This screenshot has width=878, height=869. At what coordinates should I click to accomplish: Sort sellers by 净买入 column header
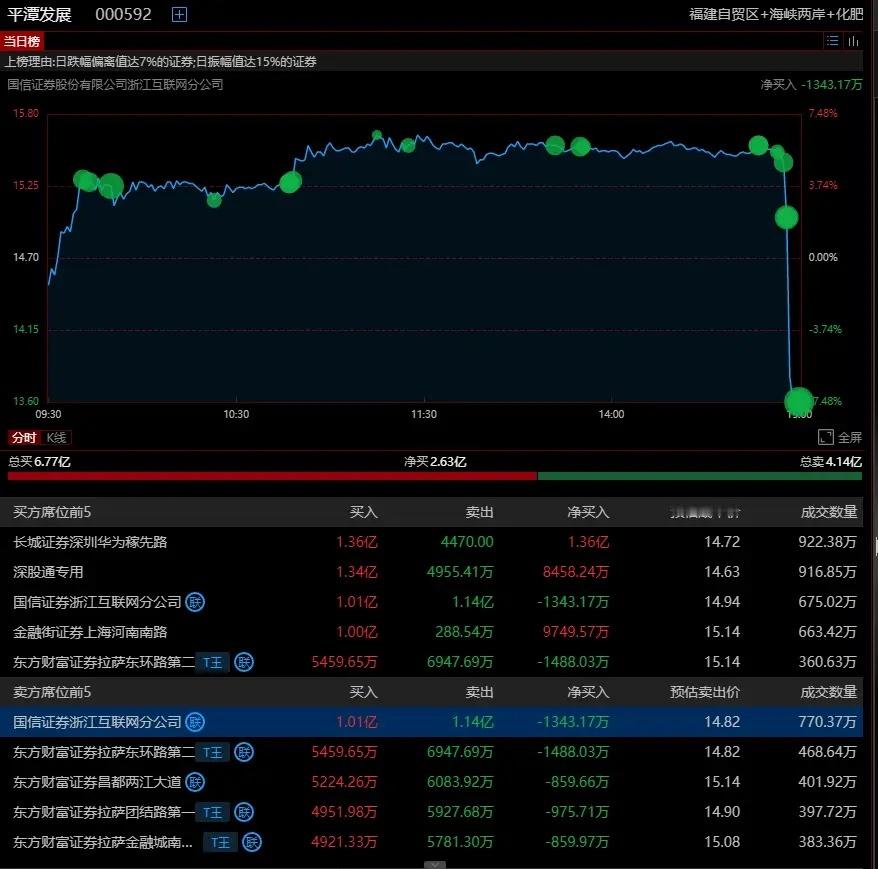pos(587,692)
